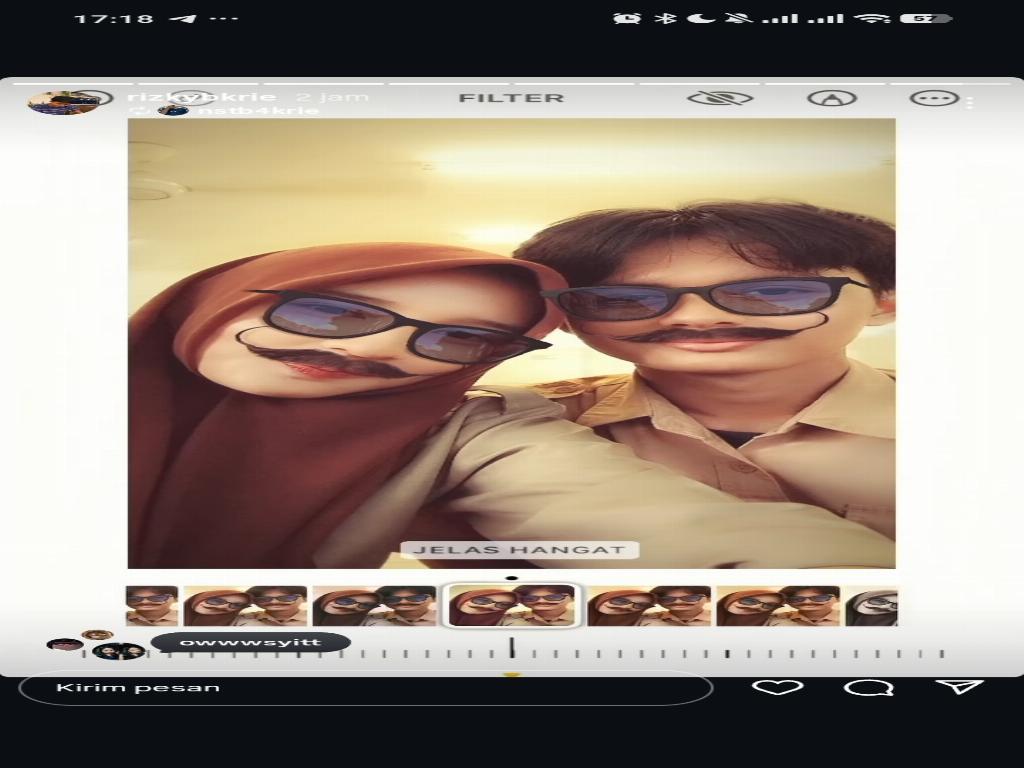The image size is (1024, 768).
Task: Select the first filter thumbnail on the left
Action: 152,606
